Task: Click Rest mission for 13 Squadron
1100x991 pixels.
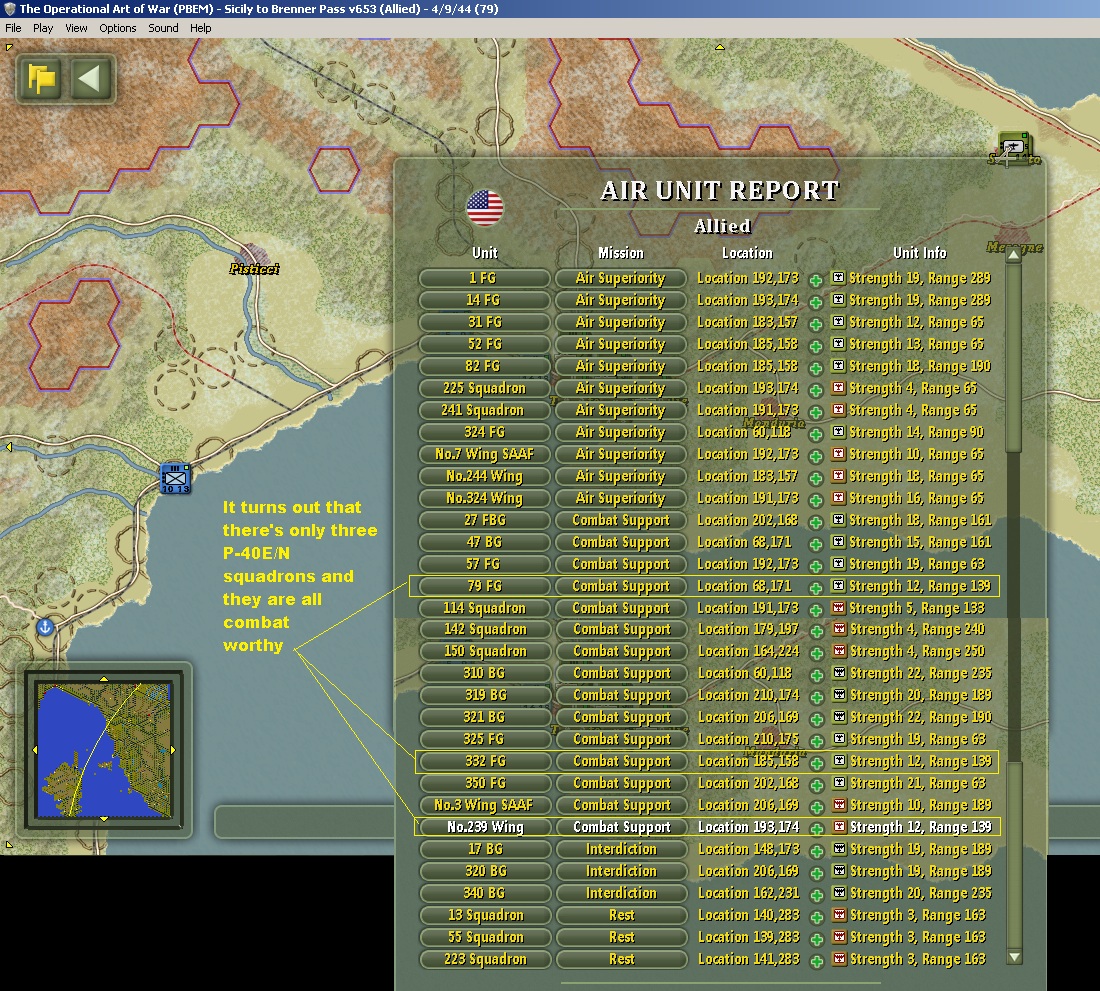Action: tap(621, 915)
